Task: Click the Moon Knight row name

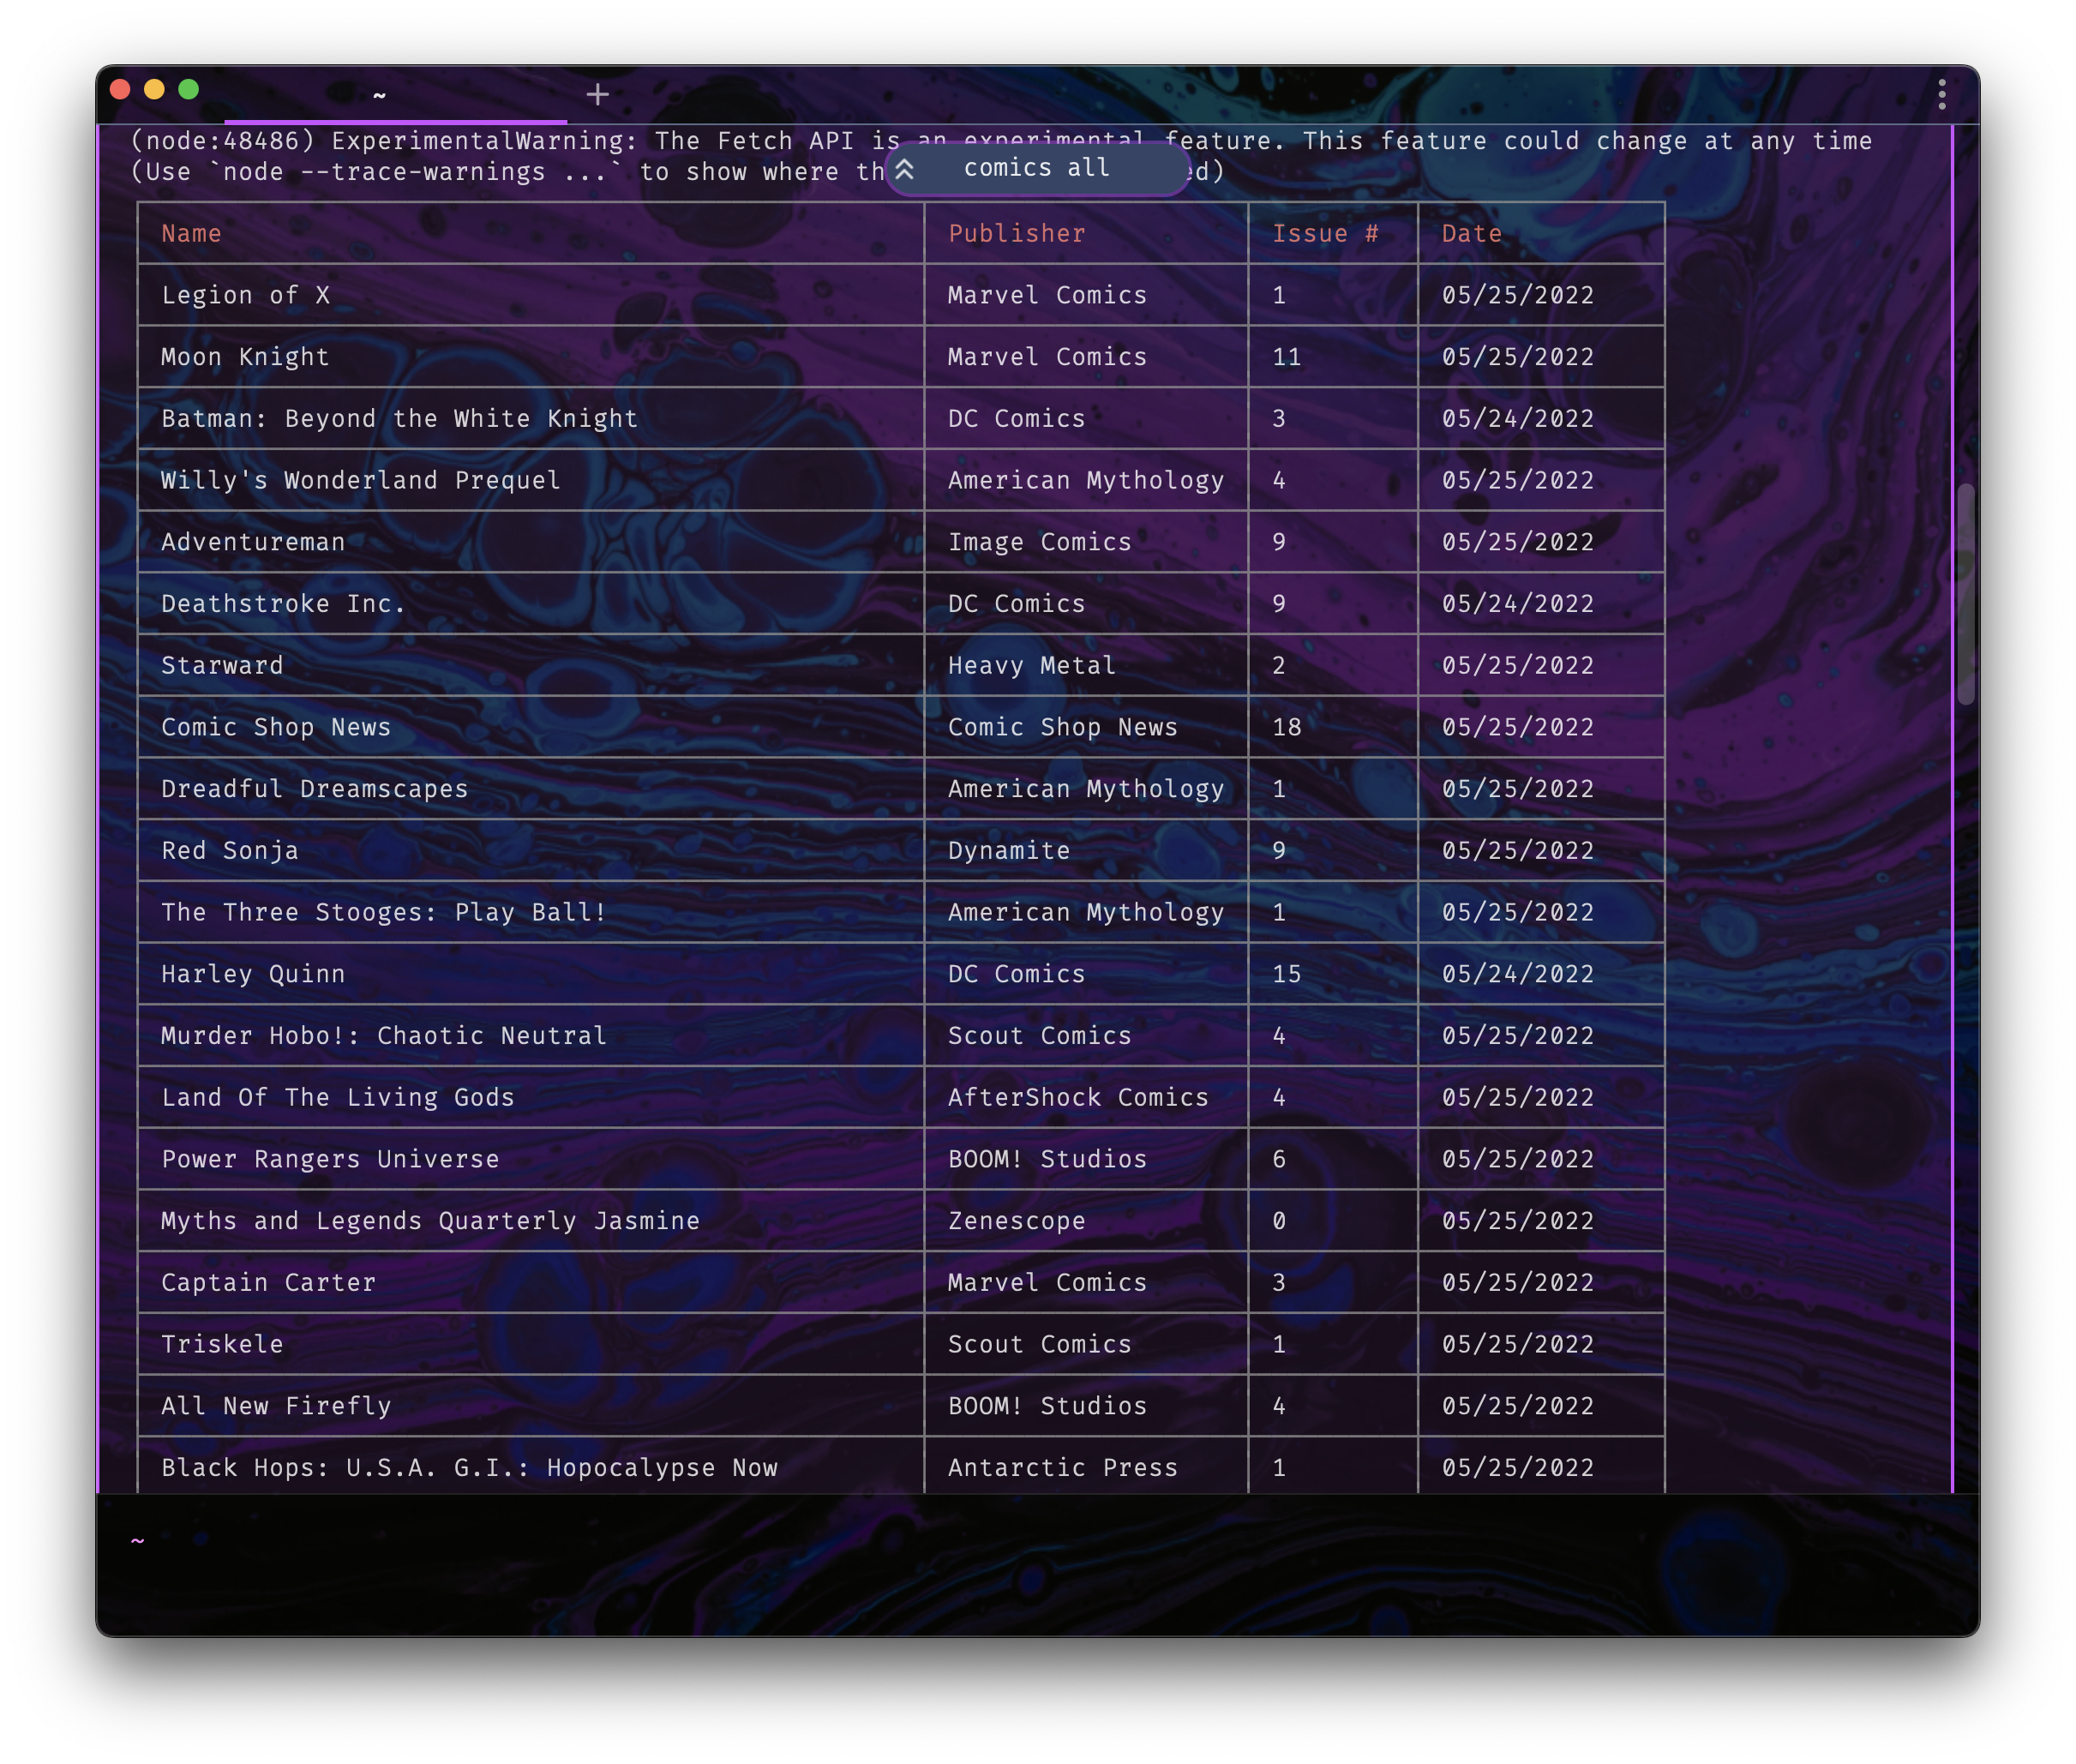Action: pos(245,357)
